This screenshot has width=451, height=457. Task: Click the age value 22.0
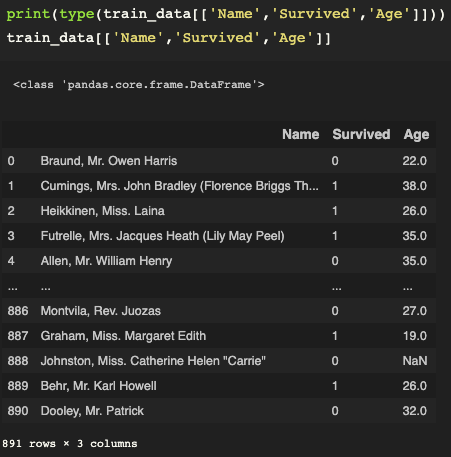coord(415,161)
